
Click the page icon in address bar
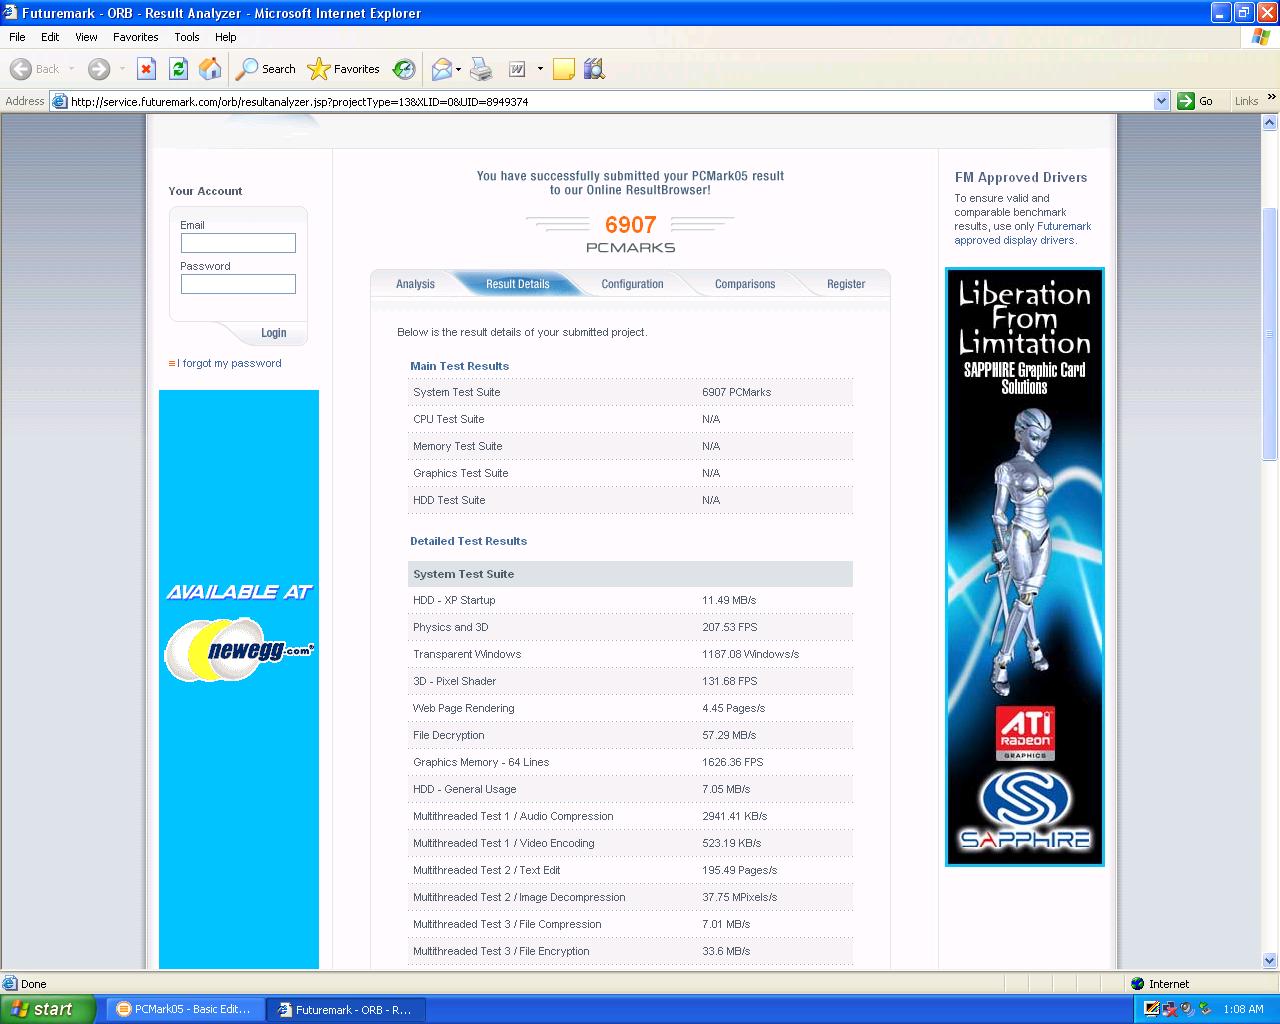59,101
